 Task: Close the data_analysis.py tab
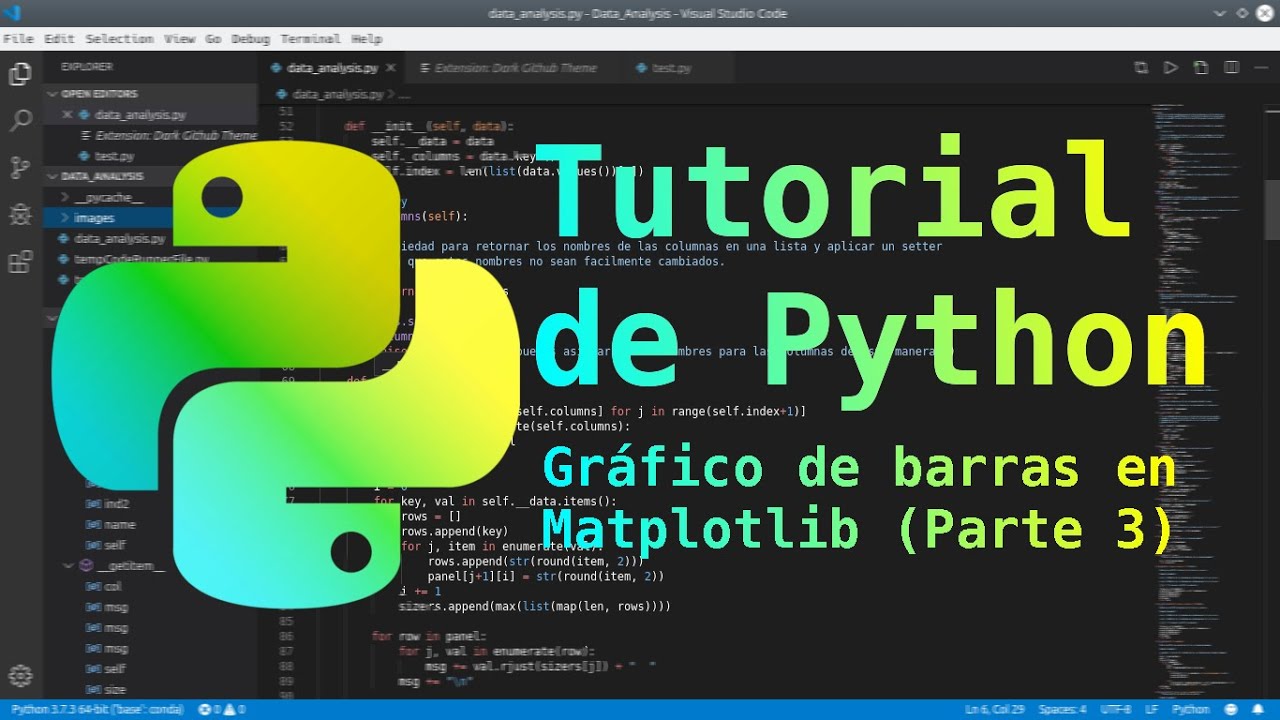pyautogui.click(x=391, y=68)
